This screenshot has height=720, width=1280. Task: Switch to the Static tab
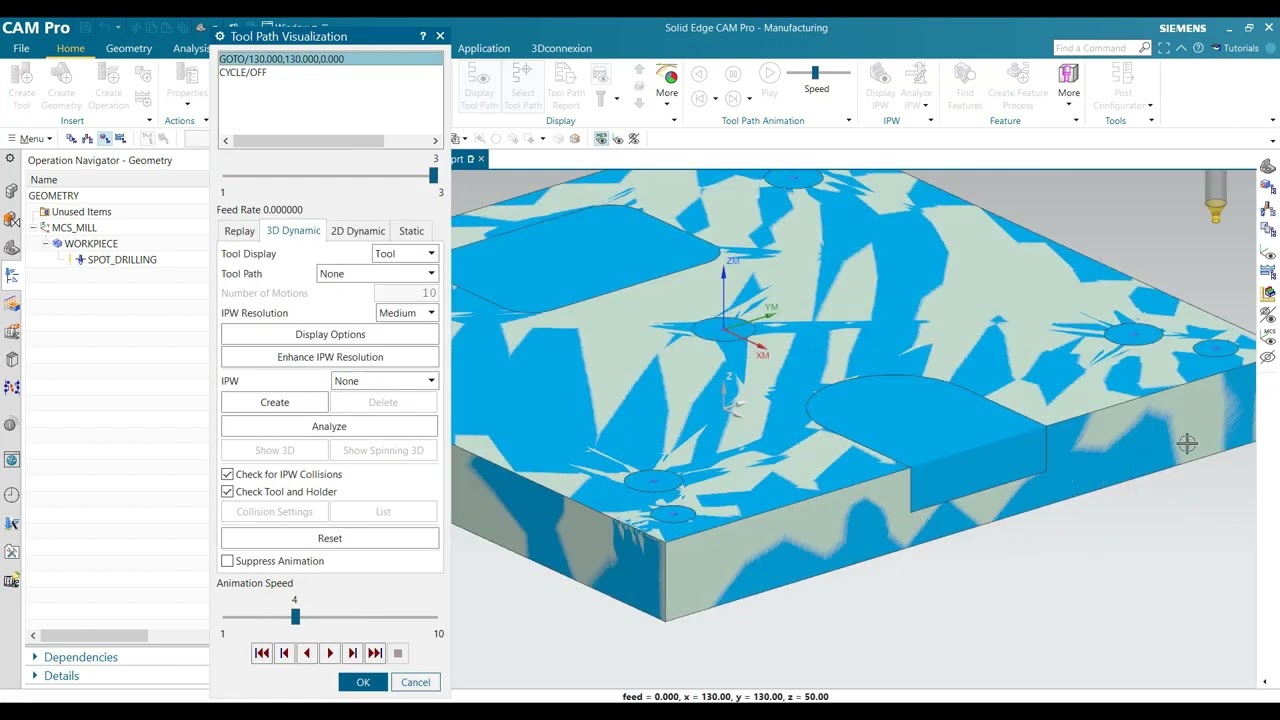[412, 231]
